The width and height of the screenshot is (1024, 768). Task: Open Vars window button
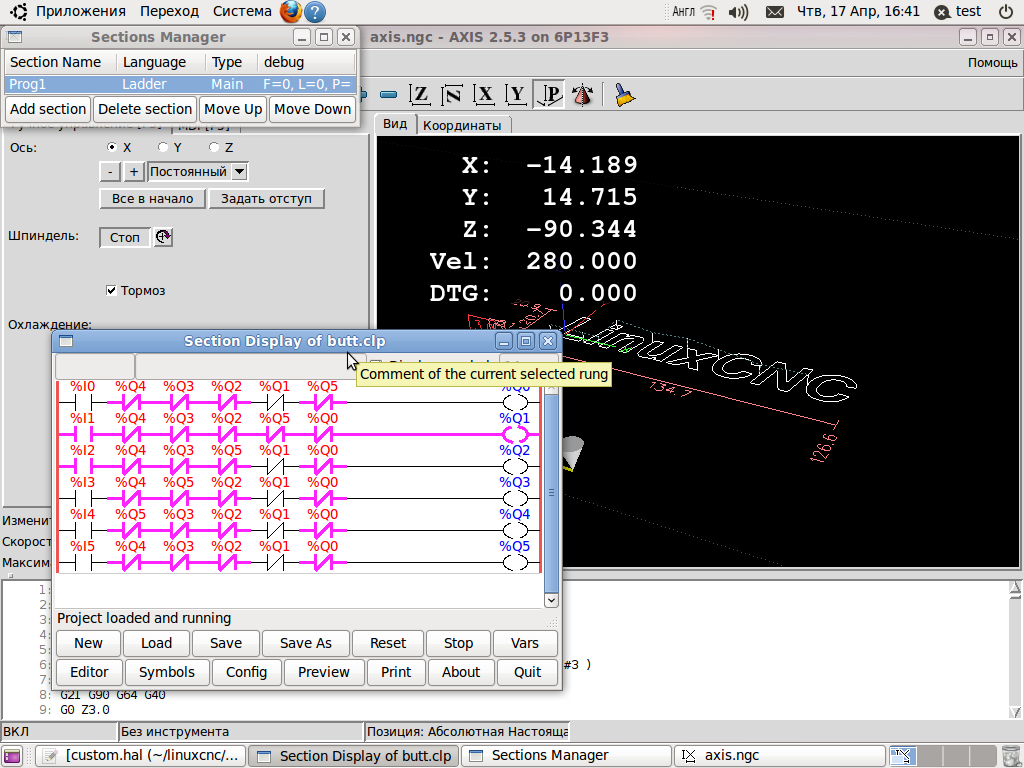[x=525, y=643]
